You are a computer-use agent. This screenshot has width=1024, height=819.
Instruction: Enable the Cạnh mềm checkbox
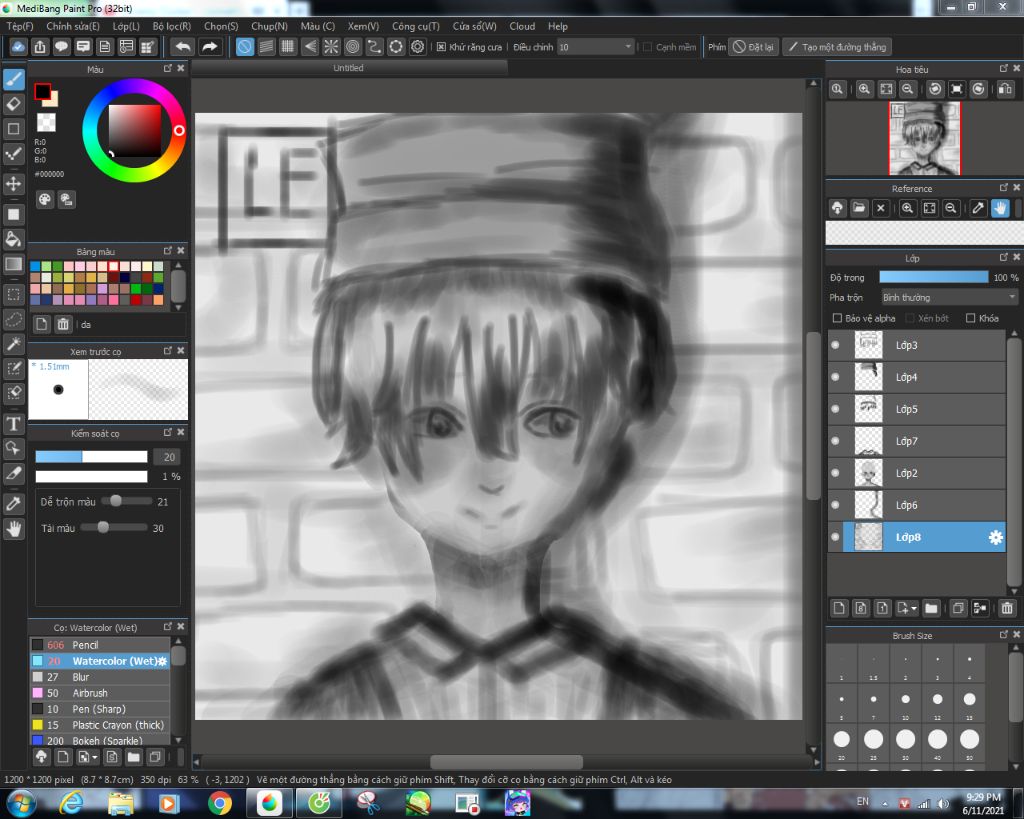[x=647, y=47]
